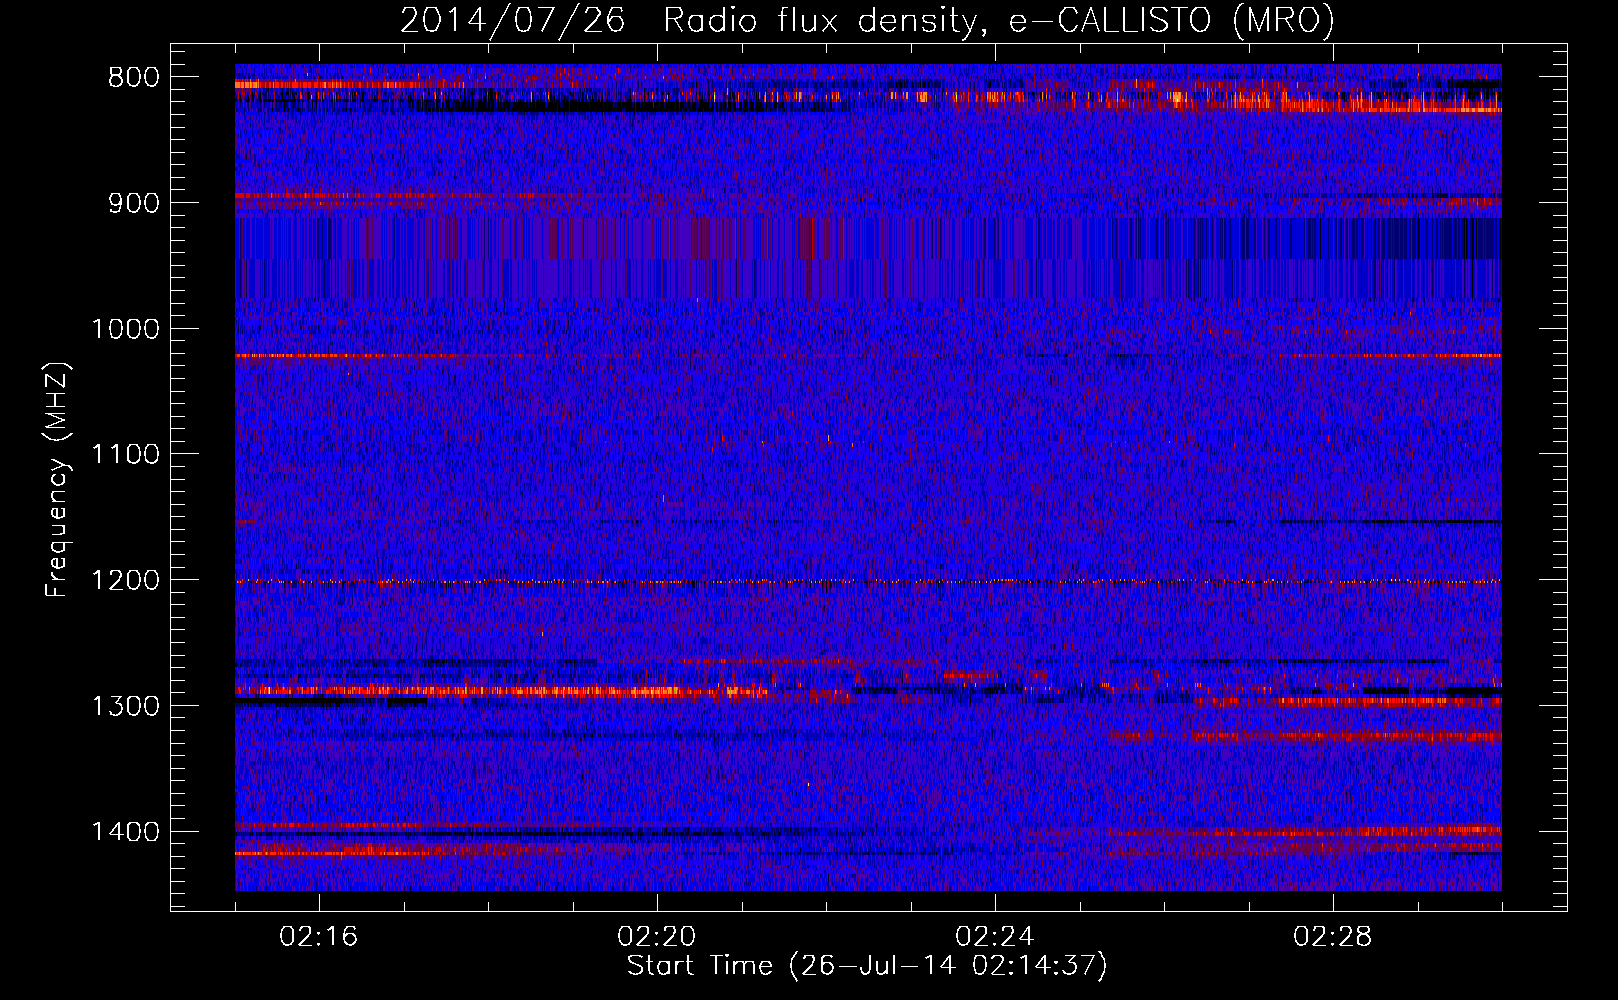Select the 800 frequency axis label
1618x1000 pixels.
click(134, 78)
